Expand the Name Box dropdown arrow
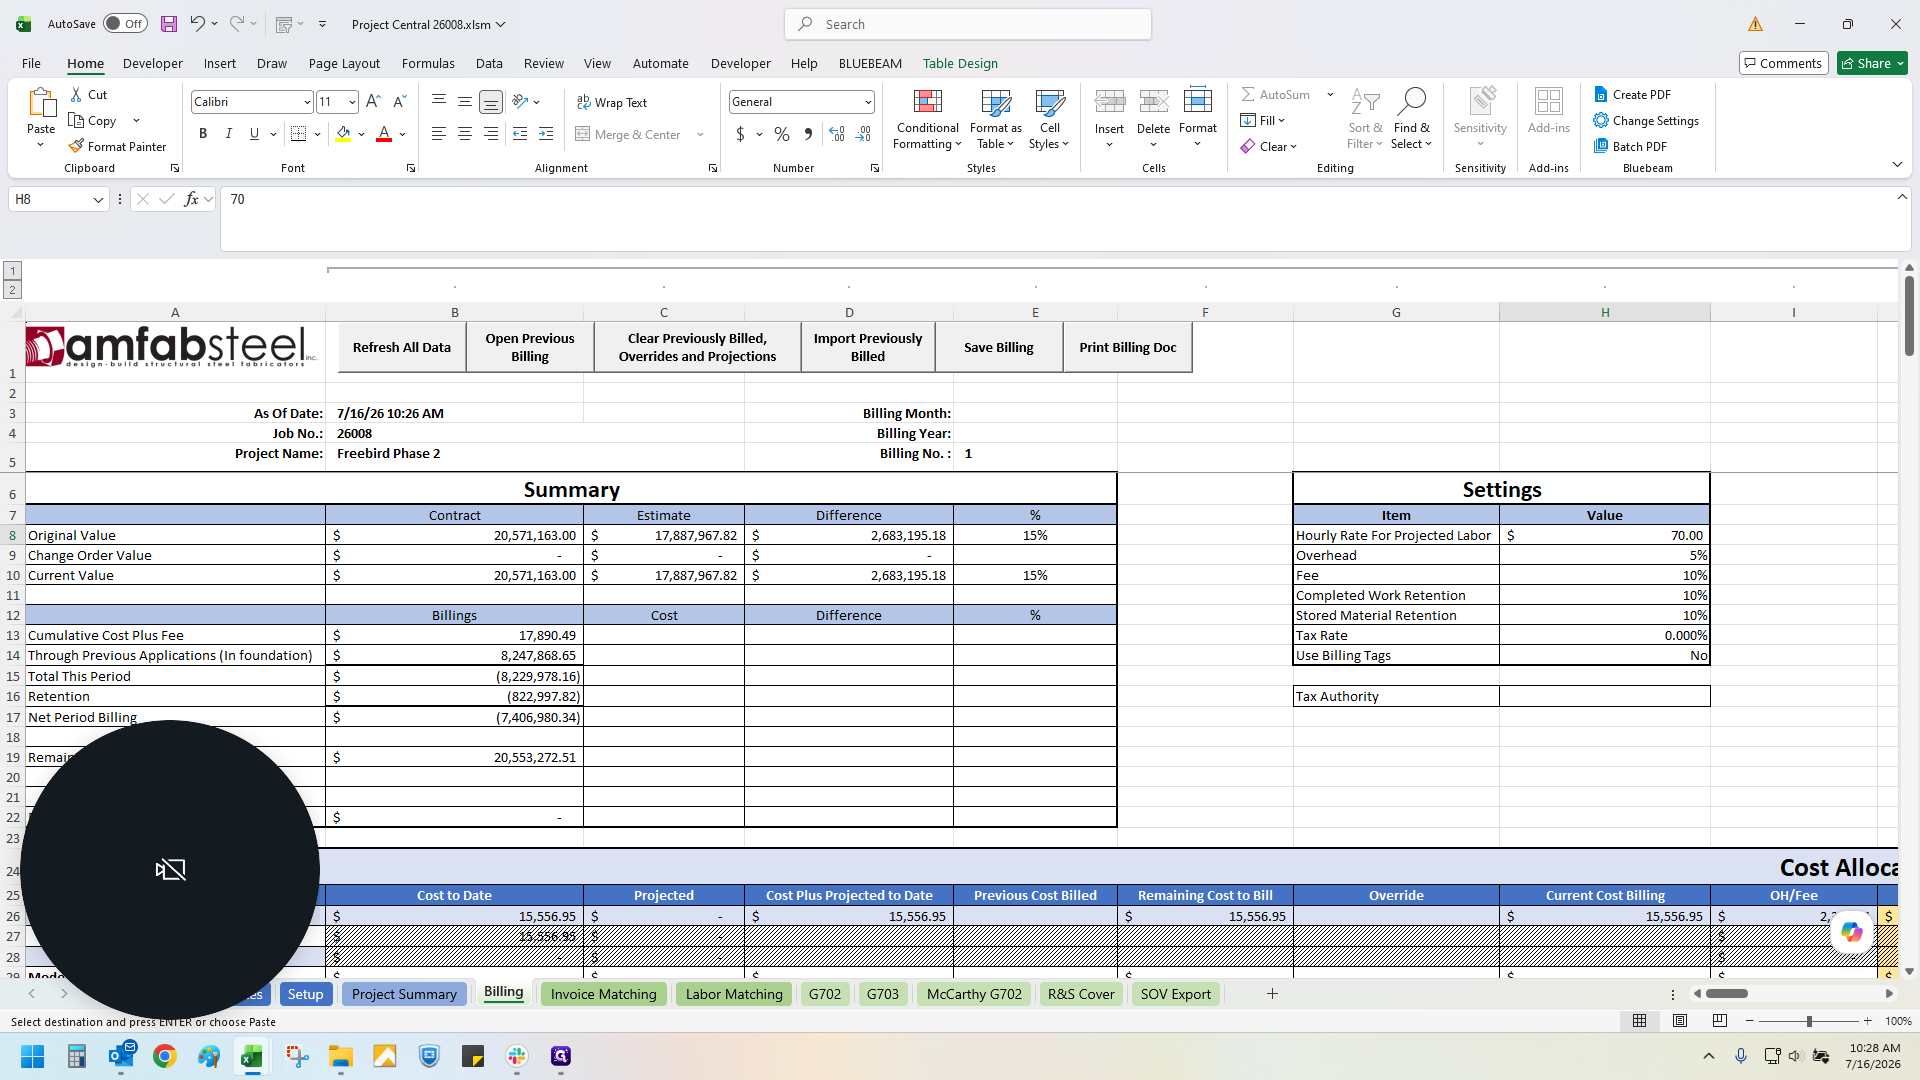Viewport: 1920px width, 1080px height. pyautogui.click(x=98, y=199)
